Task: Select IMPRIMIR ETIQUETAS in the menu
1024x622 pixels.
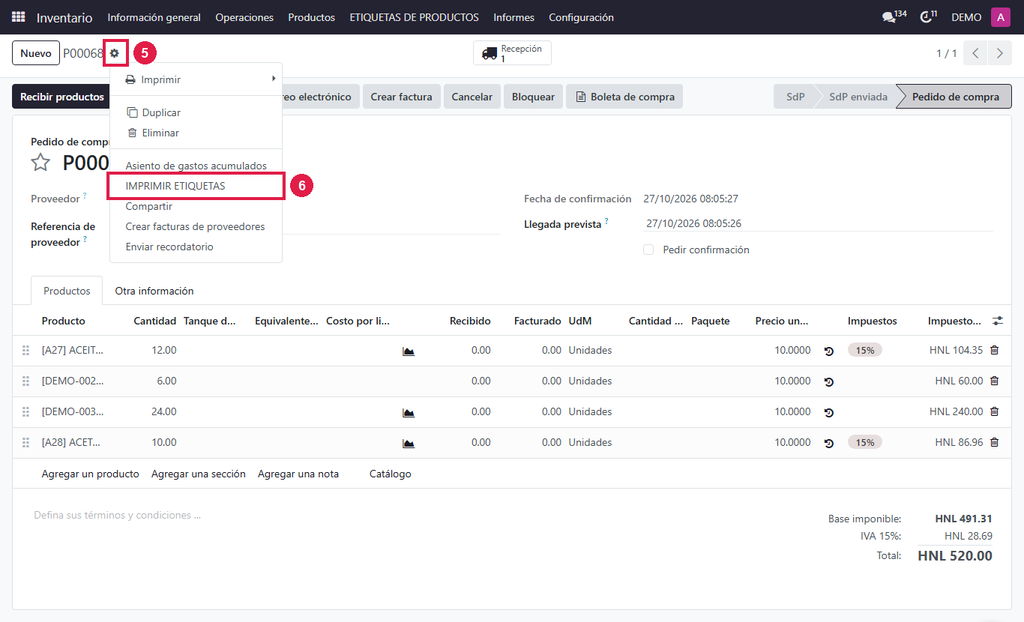Action: tap(196, 186)
